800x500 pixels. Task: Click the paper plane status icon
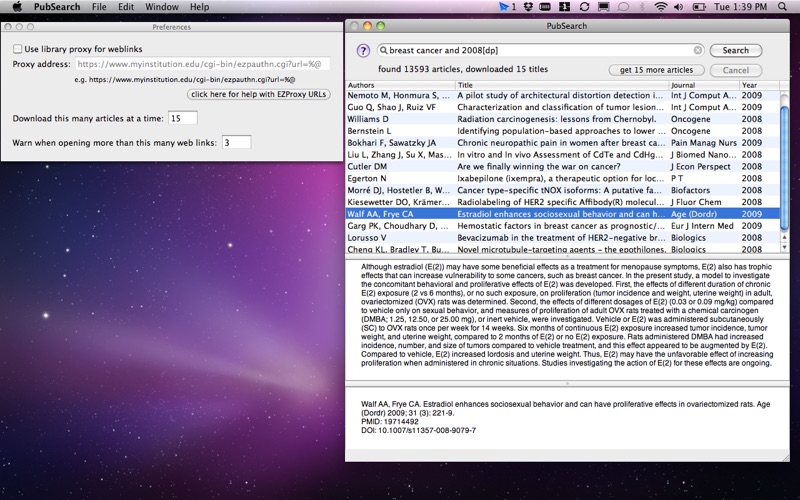tap(504, 7)
